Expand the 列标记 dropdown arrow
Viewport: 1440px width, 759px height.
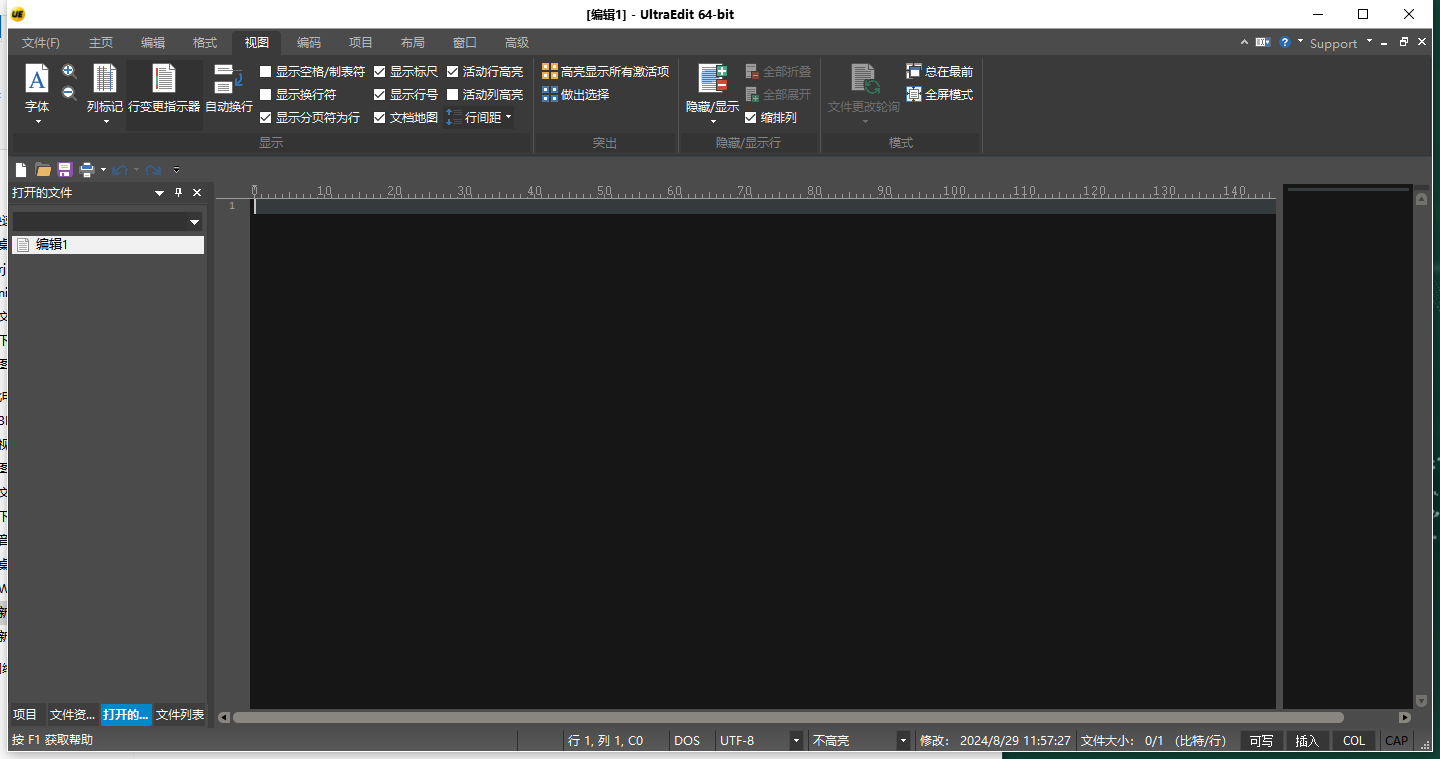(x=105, y=122)
